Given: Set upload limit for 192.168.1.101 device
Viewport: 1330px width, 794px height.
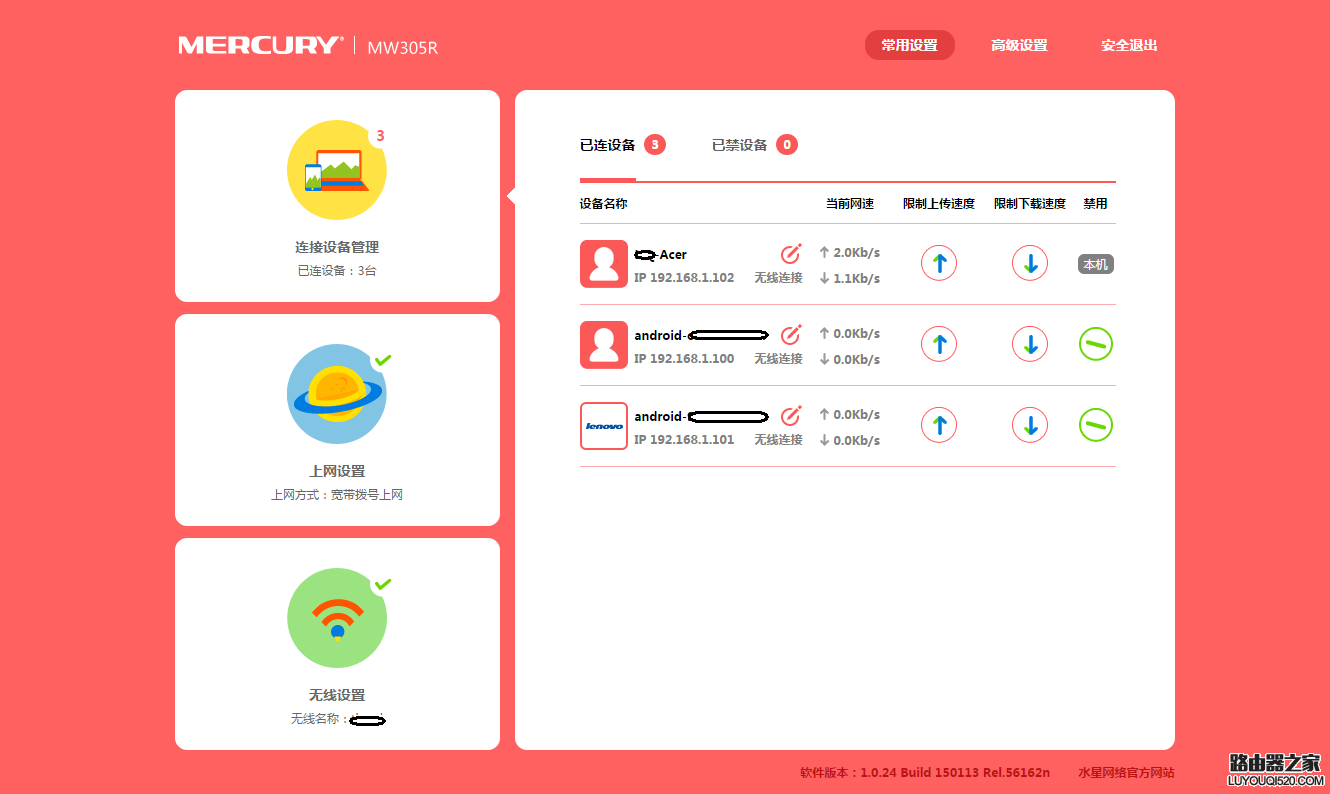Looking at the screenshot, I should tap(939, 425).
